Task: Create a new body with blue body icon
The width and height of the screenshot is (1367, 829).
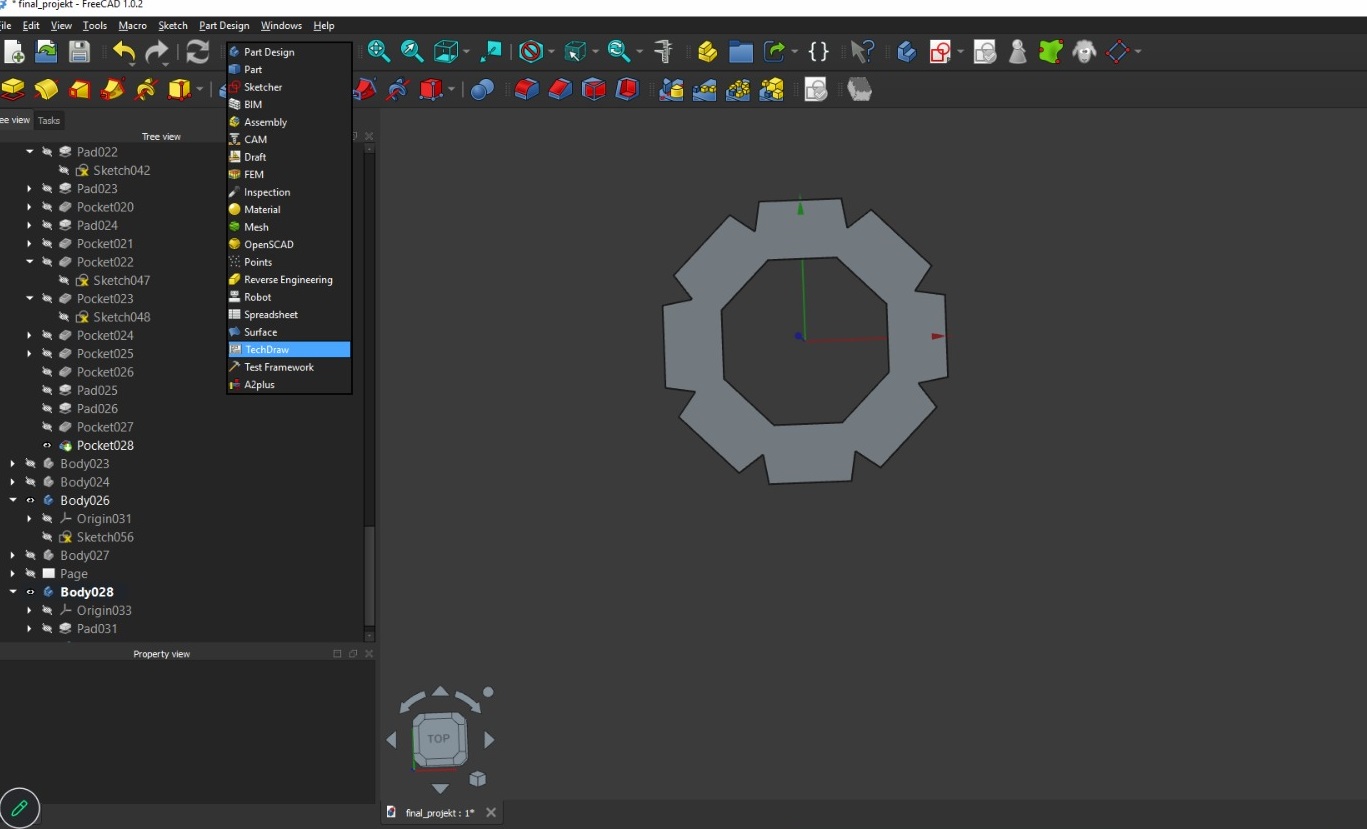Action: (906, 51)
